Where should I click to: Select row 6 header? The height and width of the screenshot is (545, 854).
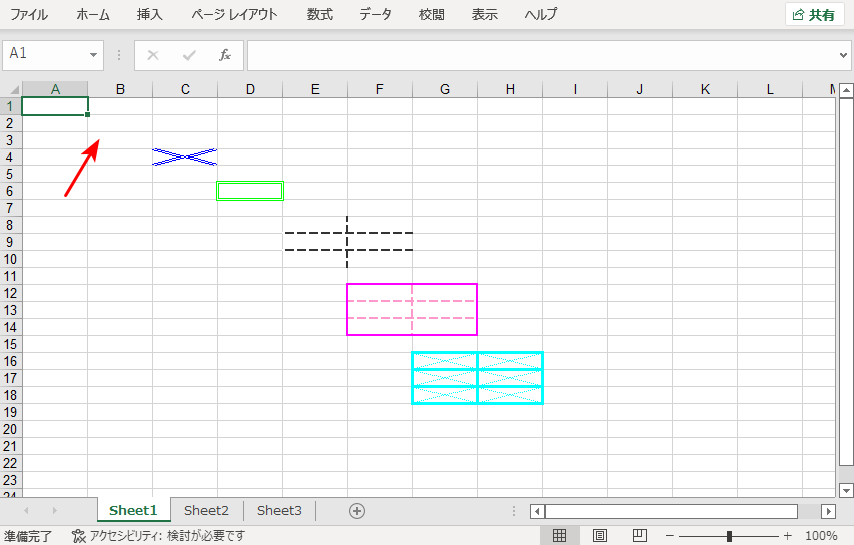pos(10,191)
